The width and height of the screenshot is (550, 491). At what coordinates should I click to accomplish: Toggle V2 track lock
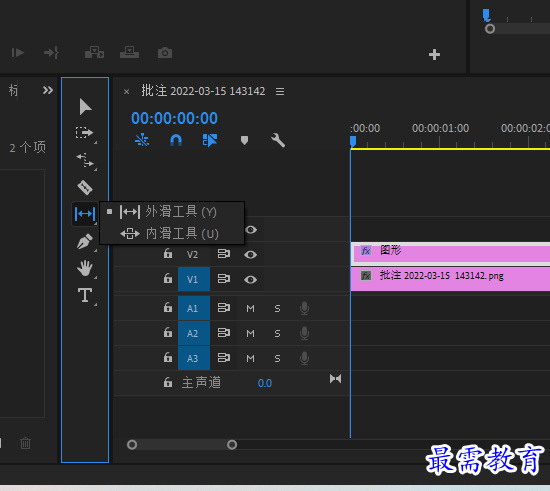(168, 254)
